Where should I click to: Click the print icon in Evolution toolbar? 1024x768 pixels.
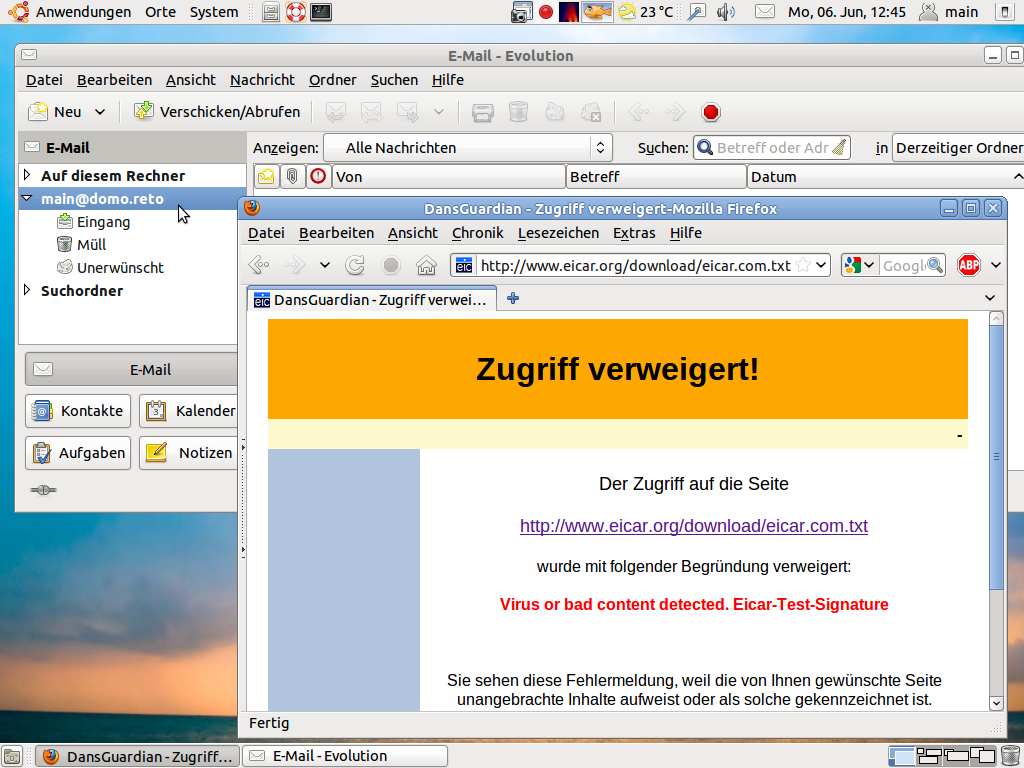click(x=483, y=112)
